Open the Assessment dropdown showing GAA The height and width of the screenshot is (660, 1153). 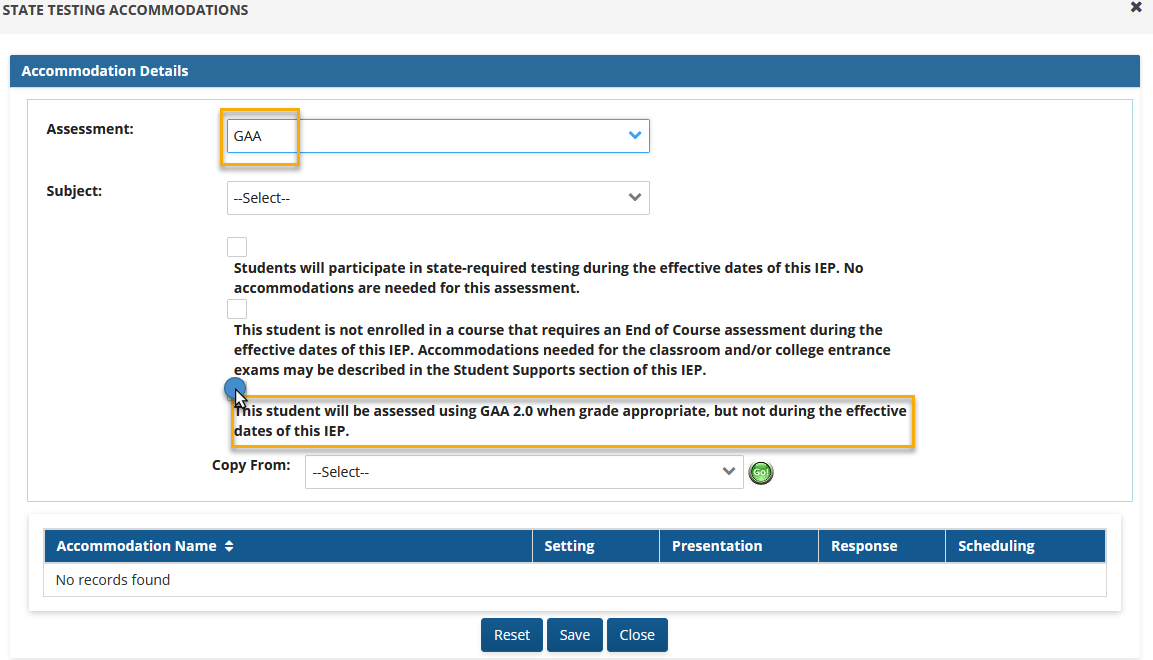[x=438, y=136]
